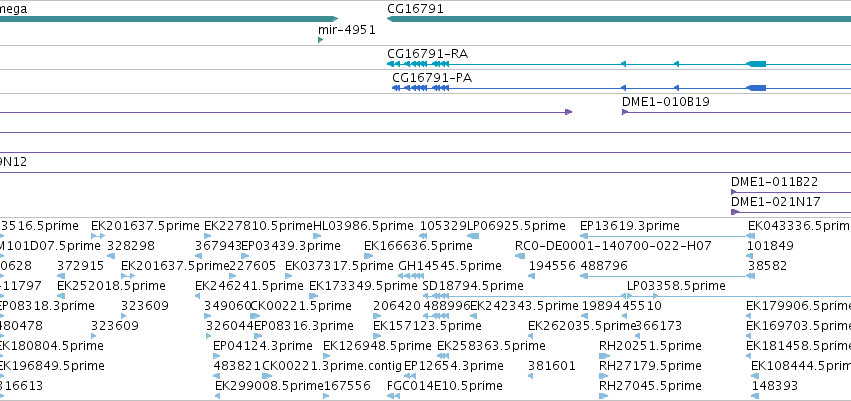Open EST EP04124.3prime
The image size is (851, 401).
coord(263,346)
